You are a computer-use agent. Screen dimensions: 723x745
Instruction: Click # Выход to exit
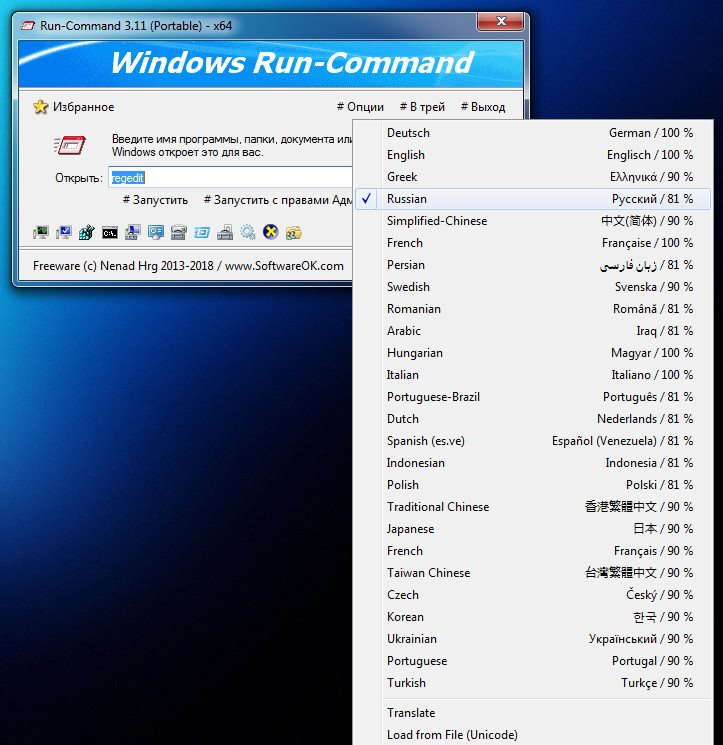tap(483, 107)
